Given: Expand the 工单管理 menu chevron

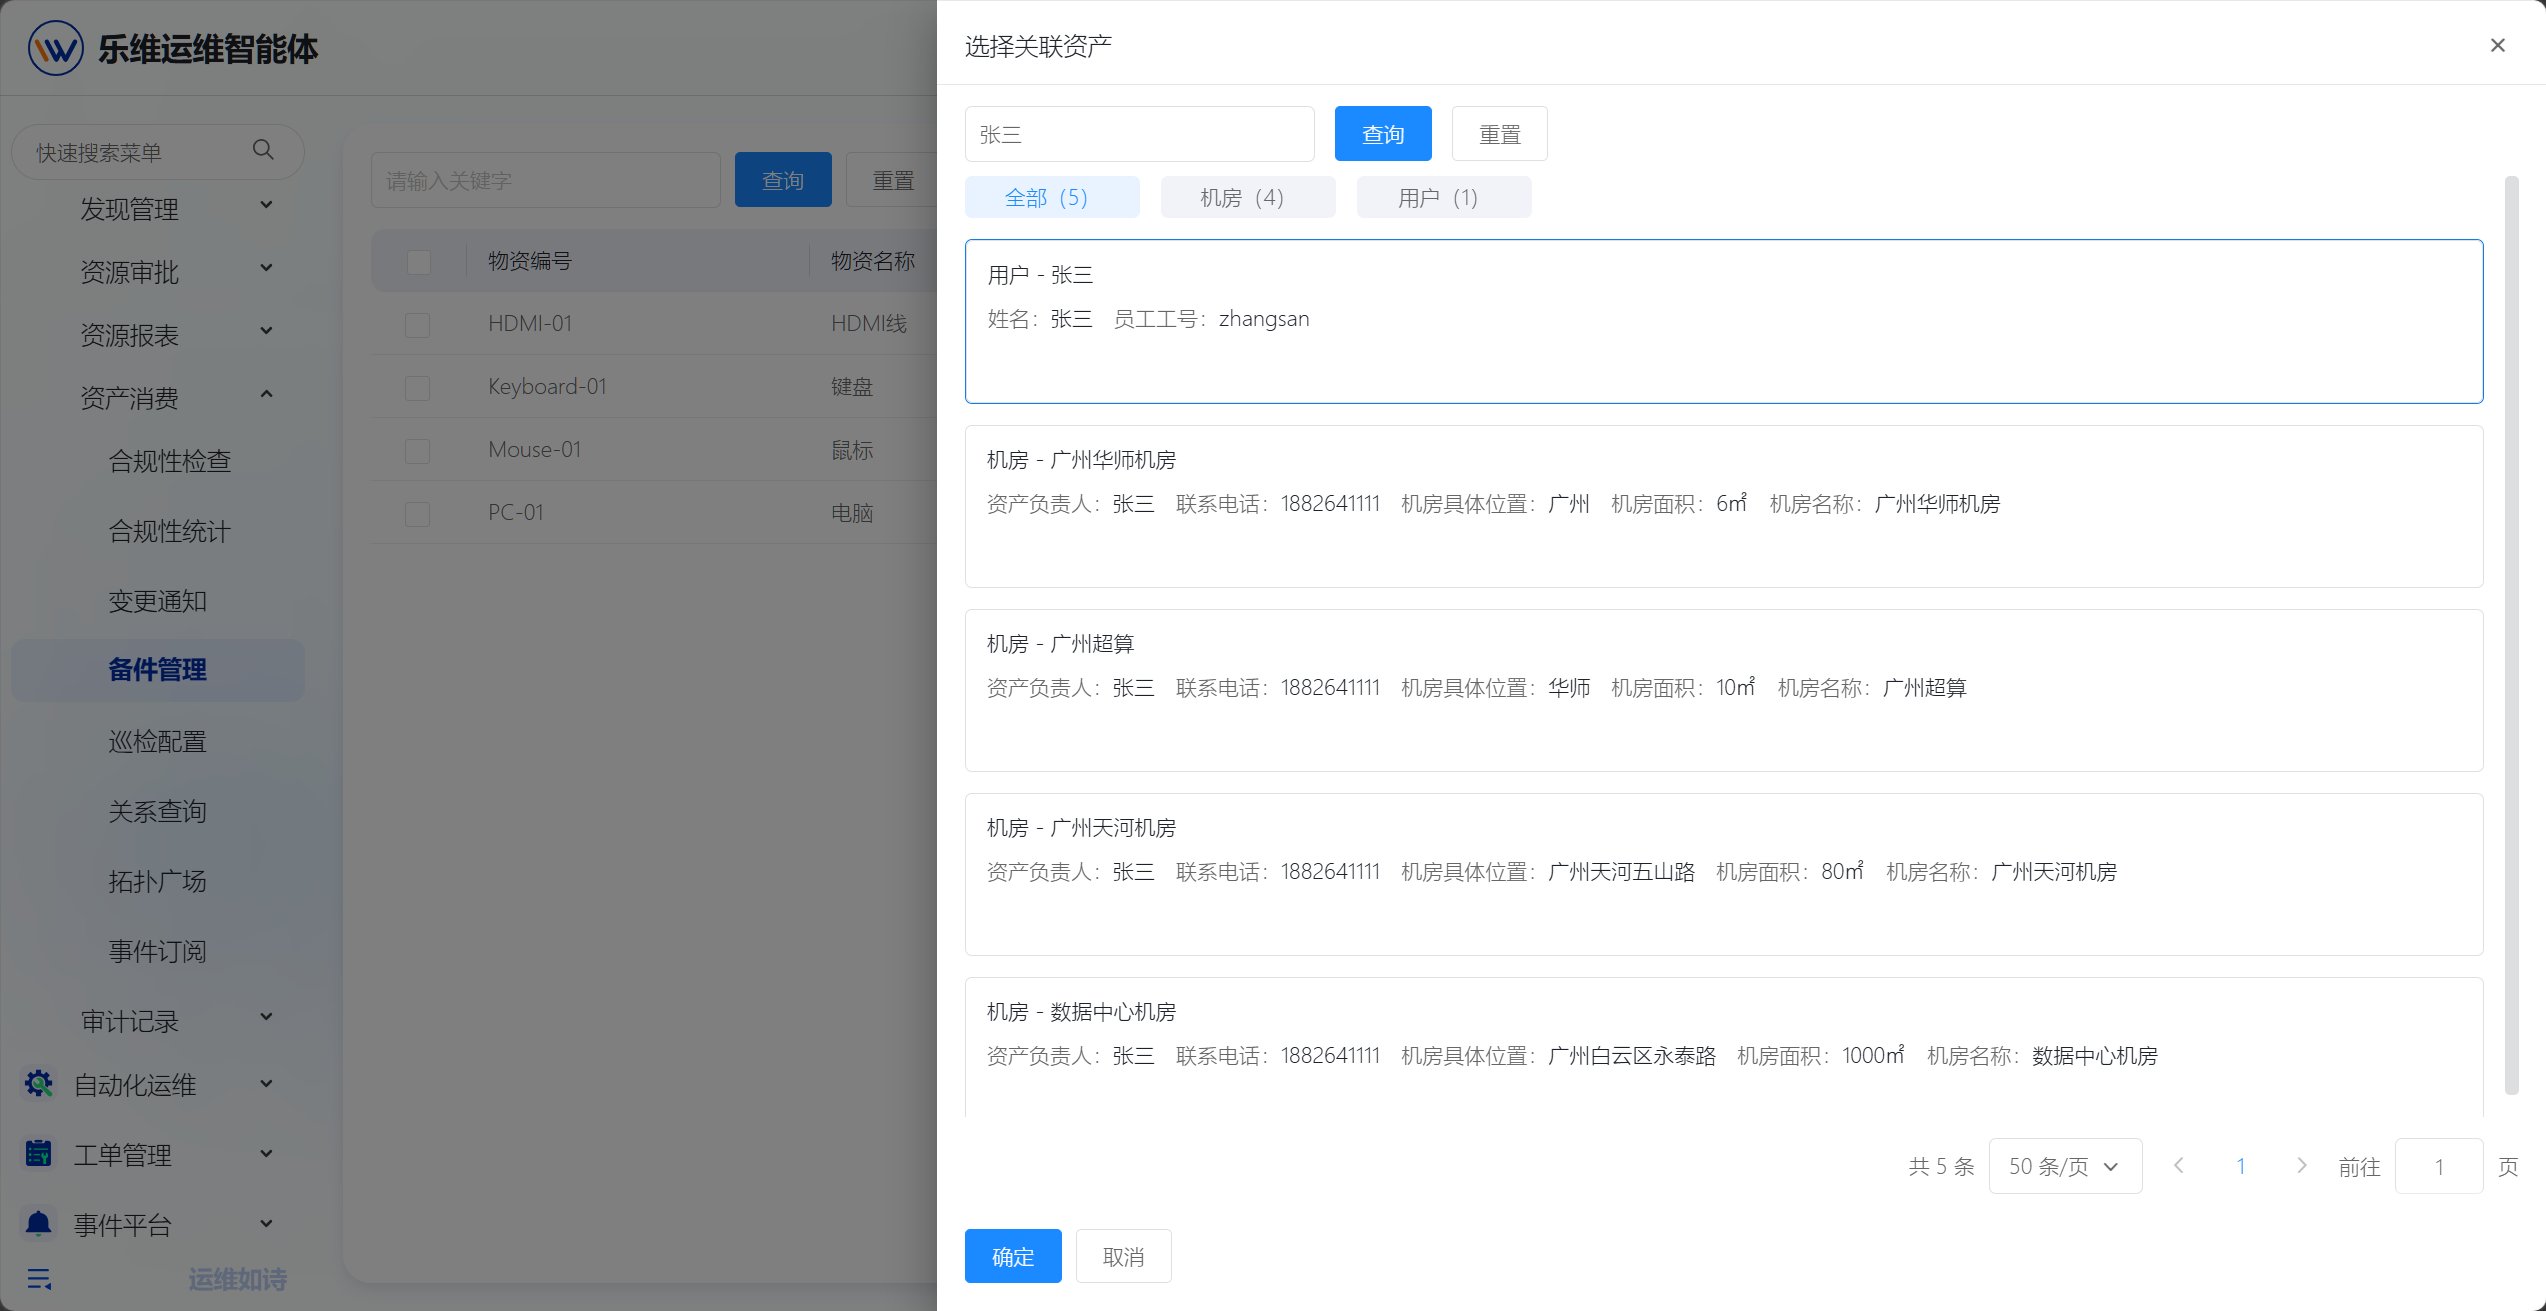Looking at the screenshot, I should pyautogui.click(x=266, y=1154).
